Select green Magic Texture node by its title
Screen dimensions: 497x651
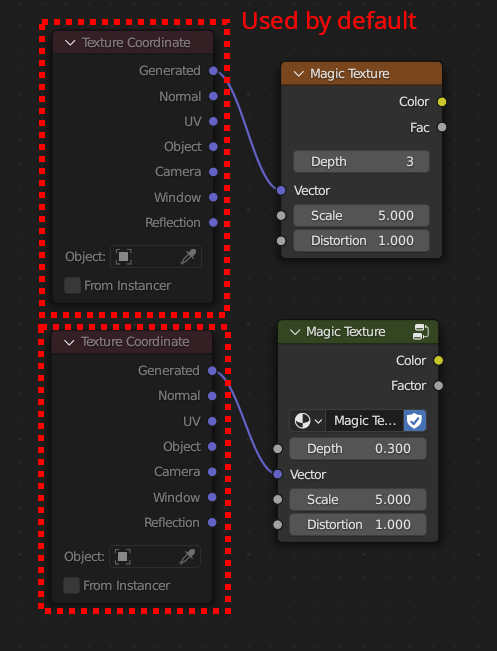346,332
